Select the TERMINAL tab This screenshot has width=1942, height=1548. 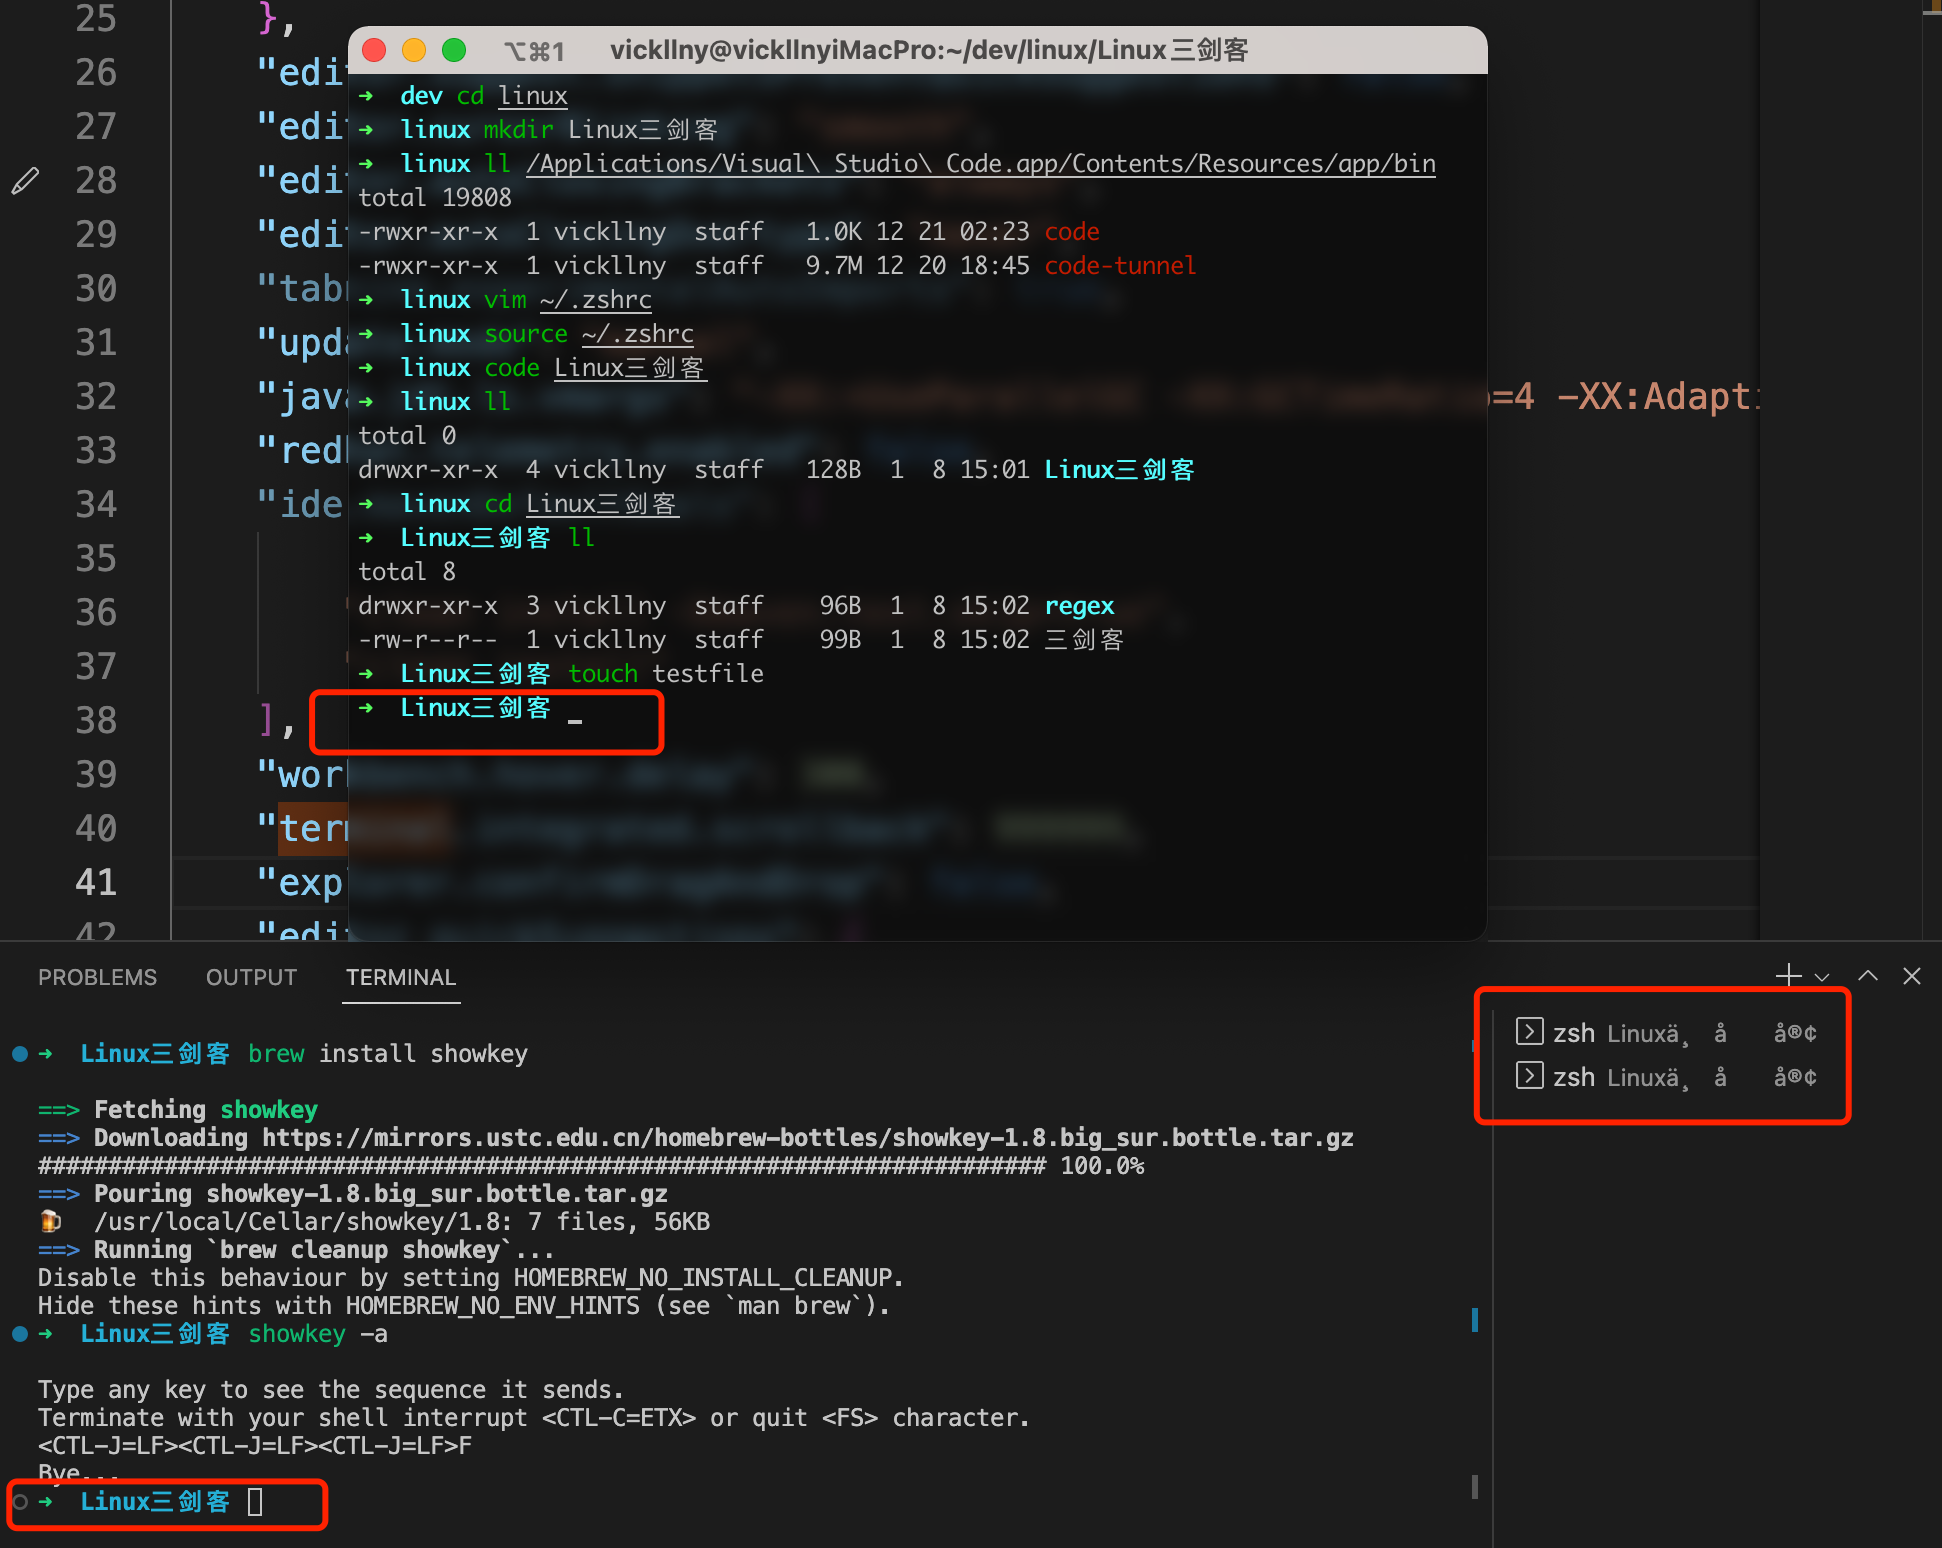pyautogui.click(x=400, y=977)
